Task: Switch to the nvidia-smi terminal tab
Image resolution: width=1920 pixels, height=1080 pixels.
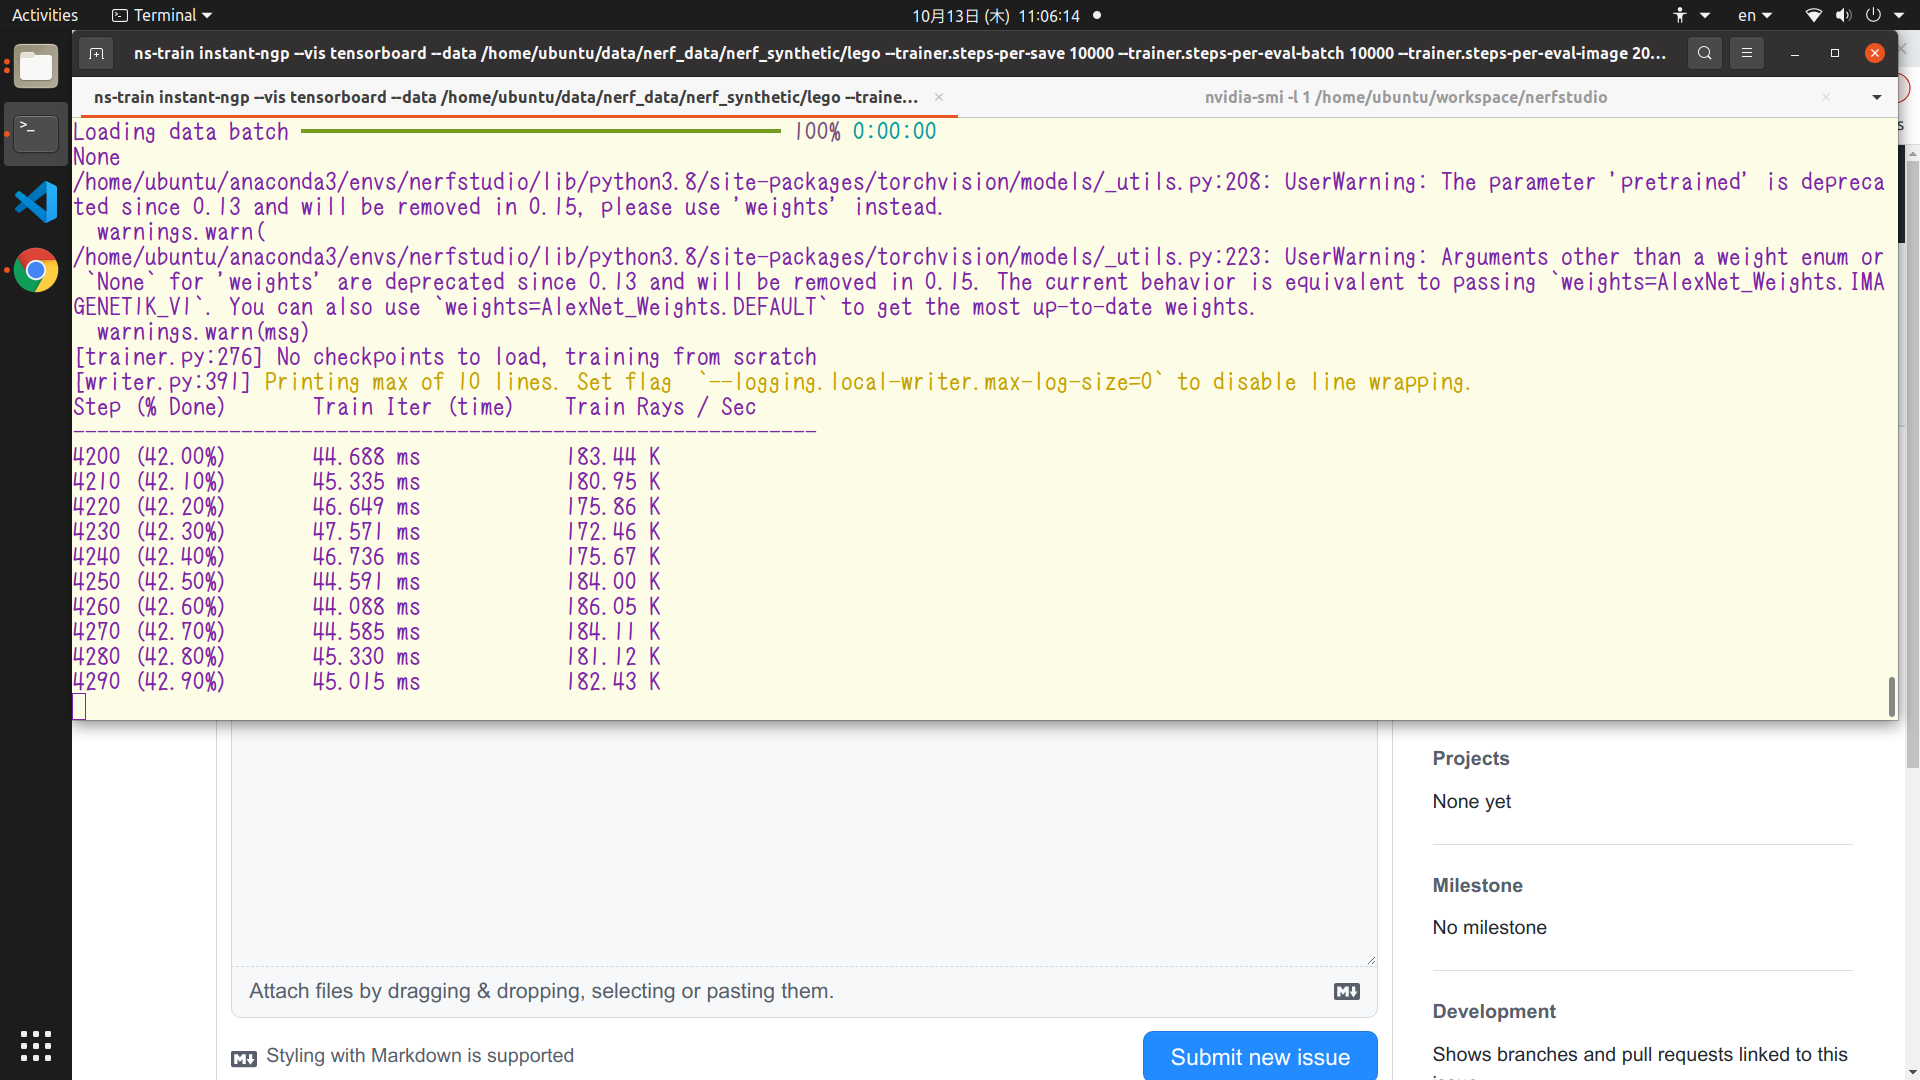Action: click(x=1406, y=97)
